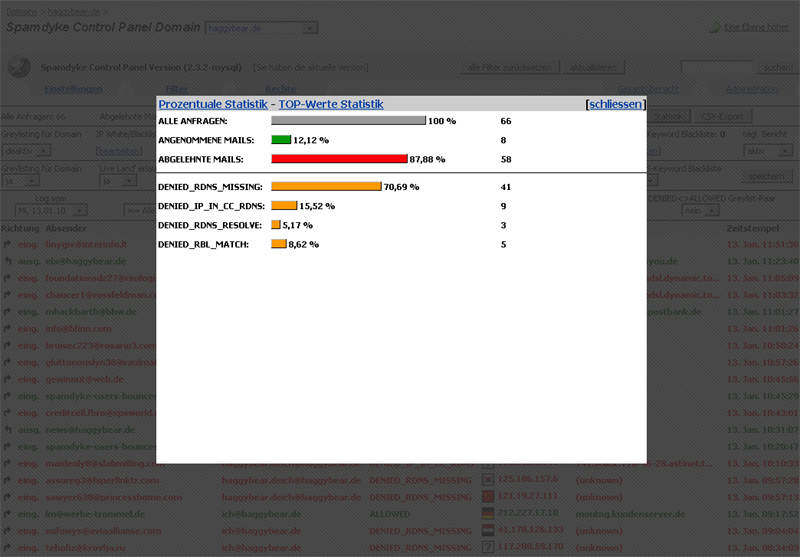Viewport: 800px width, 557px height.
Task: Click the orange DENIED_RDNS_MISSING bar
Action: click(x=327, y=186)
